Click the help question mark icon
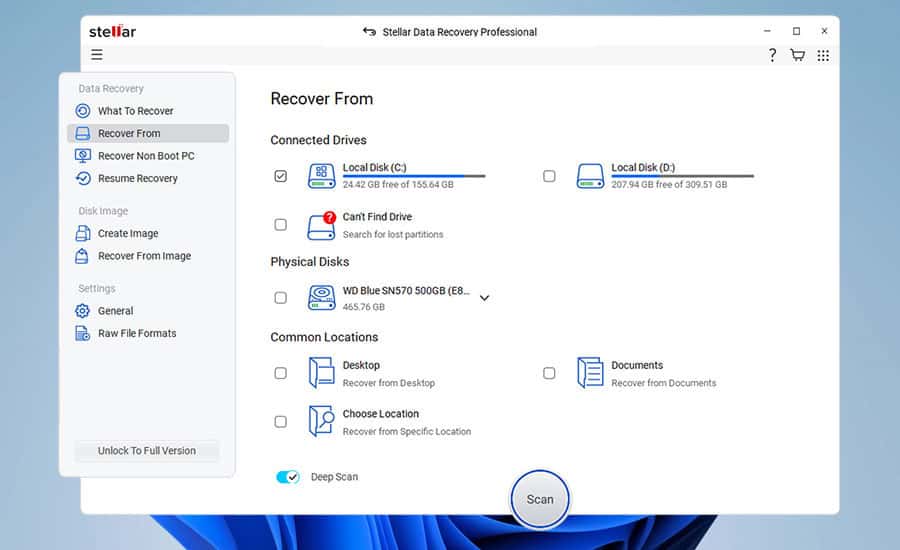Screen dimensions: 900x550 coord(773,55)
